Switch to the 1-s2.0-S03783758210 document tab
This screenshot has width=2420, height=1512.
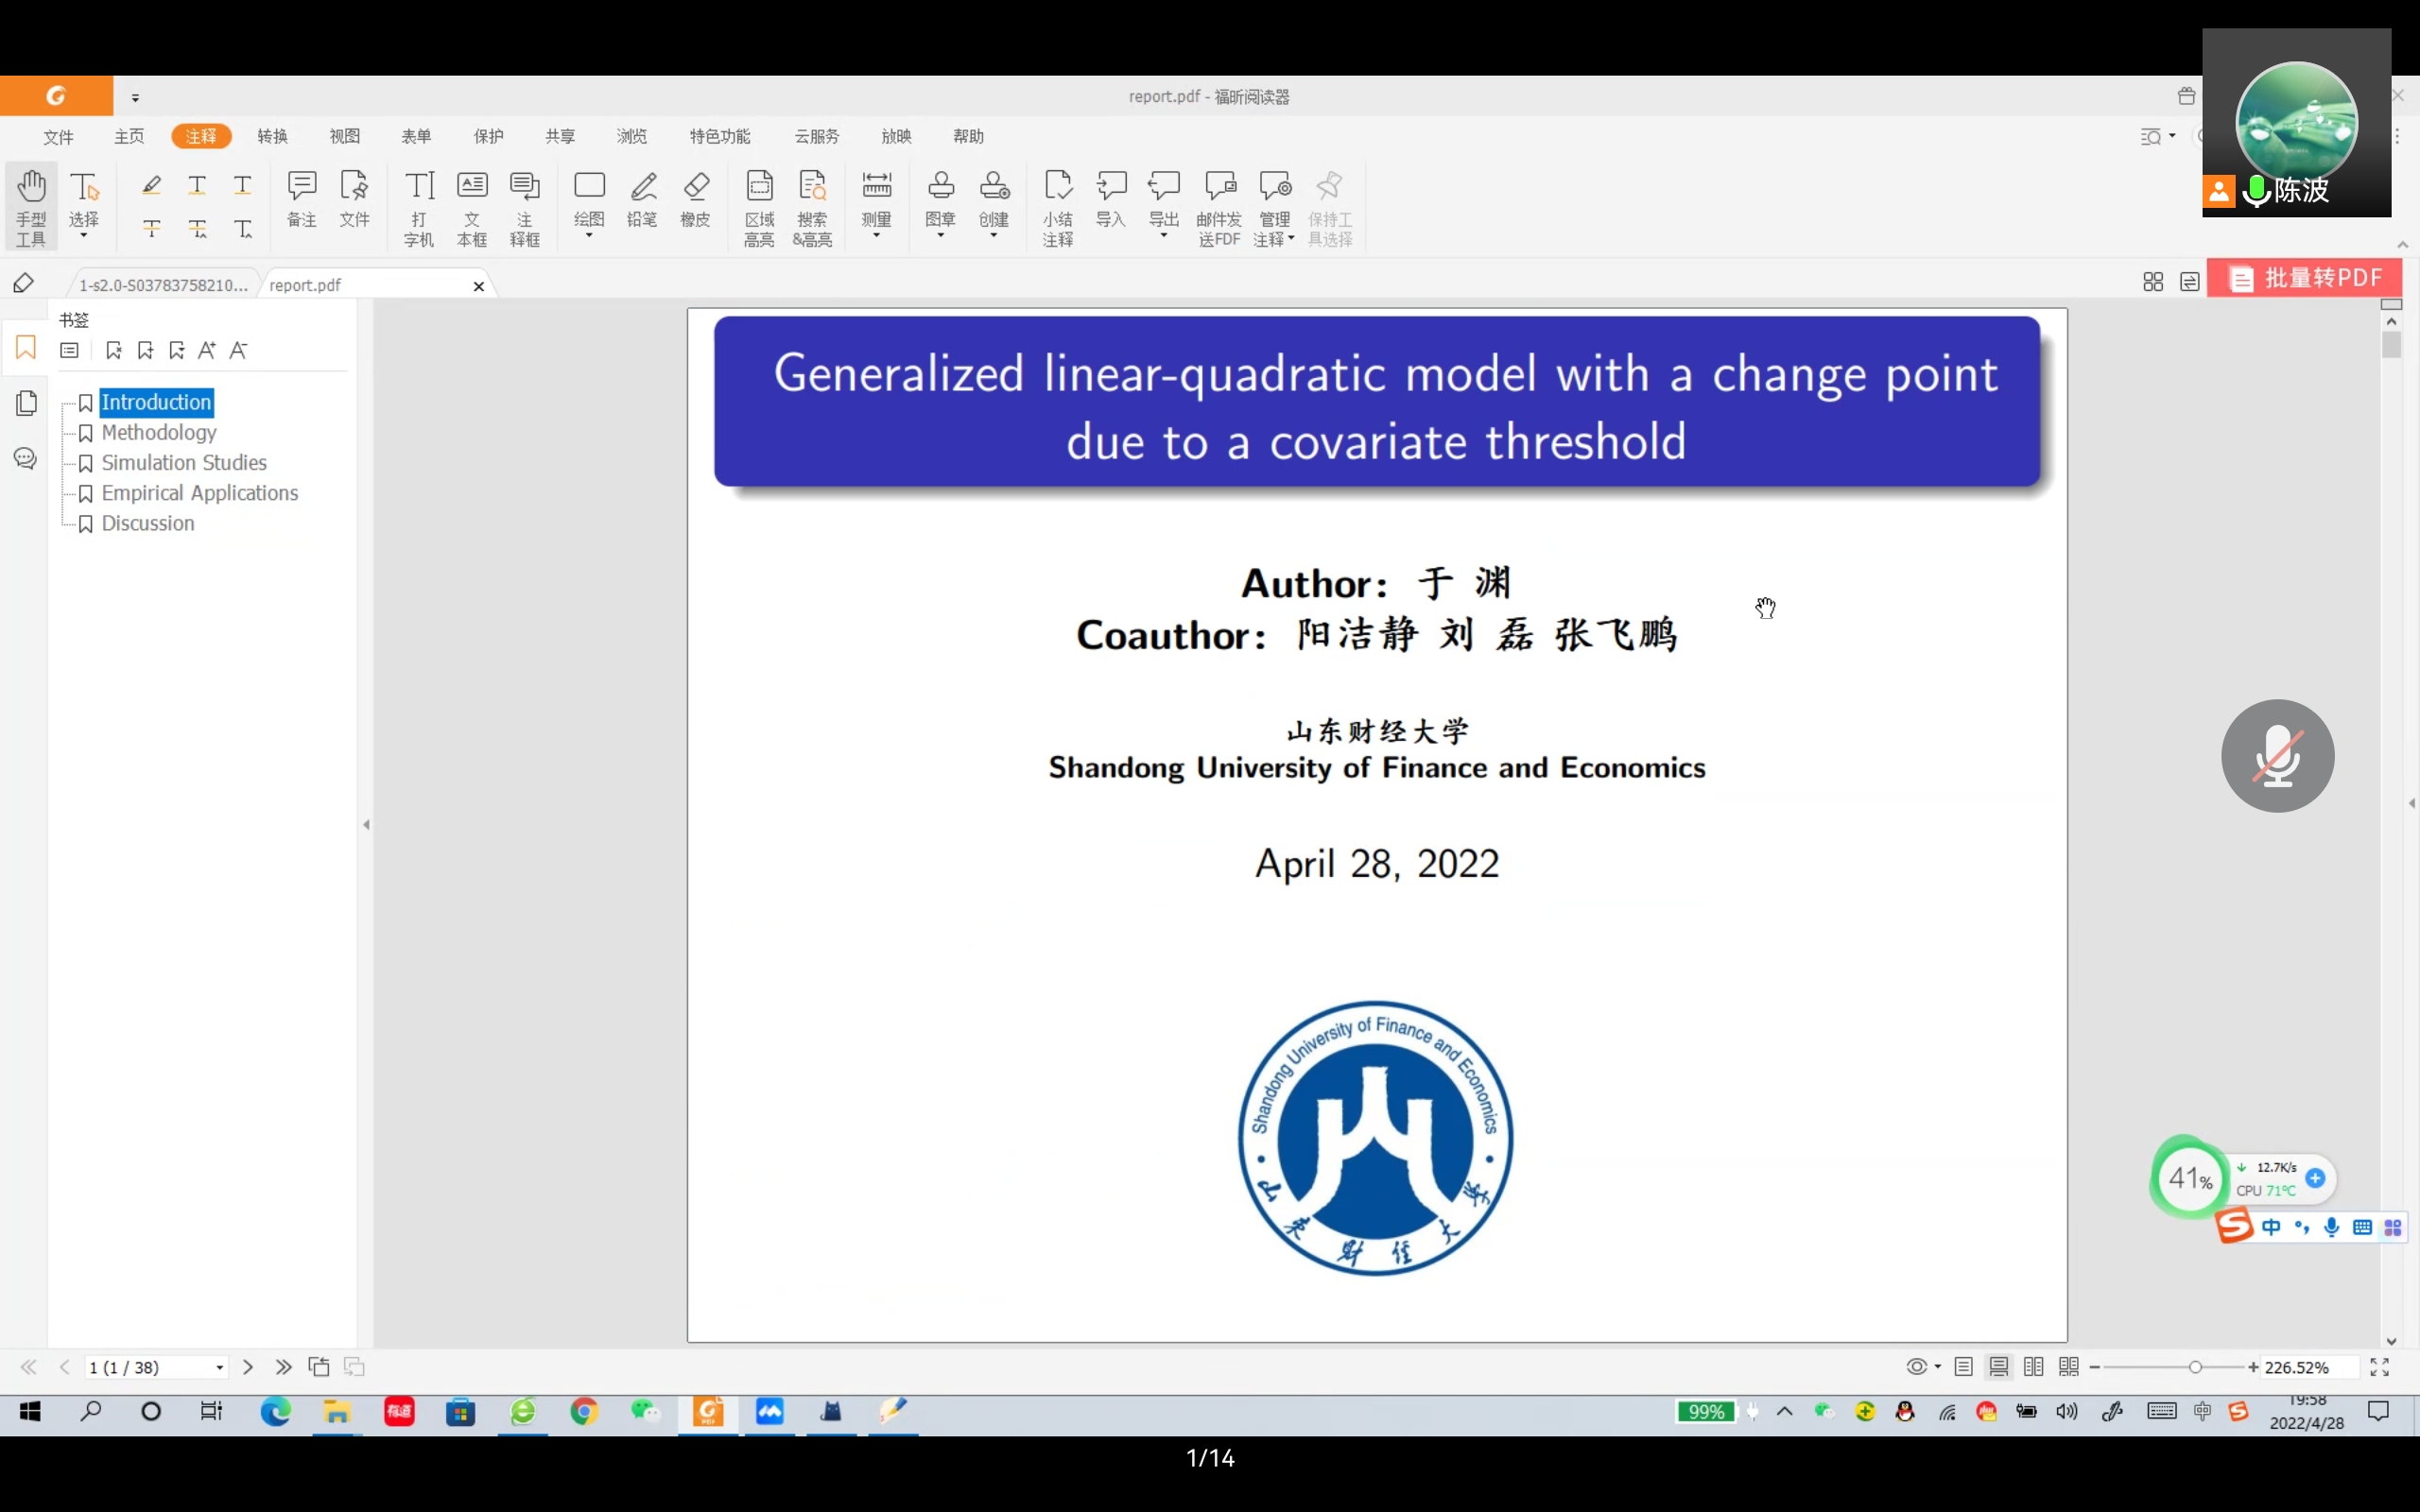[x=163, y=285]
